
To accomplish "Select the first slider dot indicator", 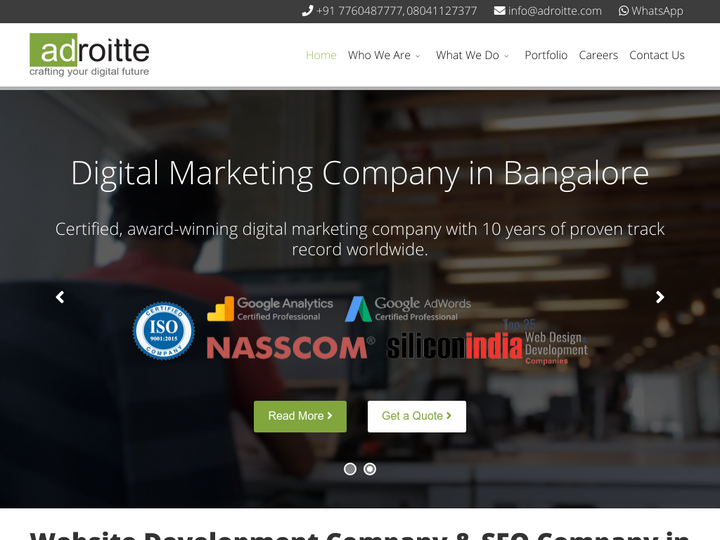I will 350,469.
